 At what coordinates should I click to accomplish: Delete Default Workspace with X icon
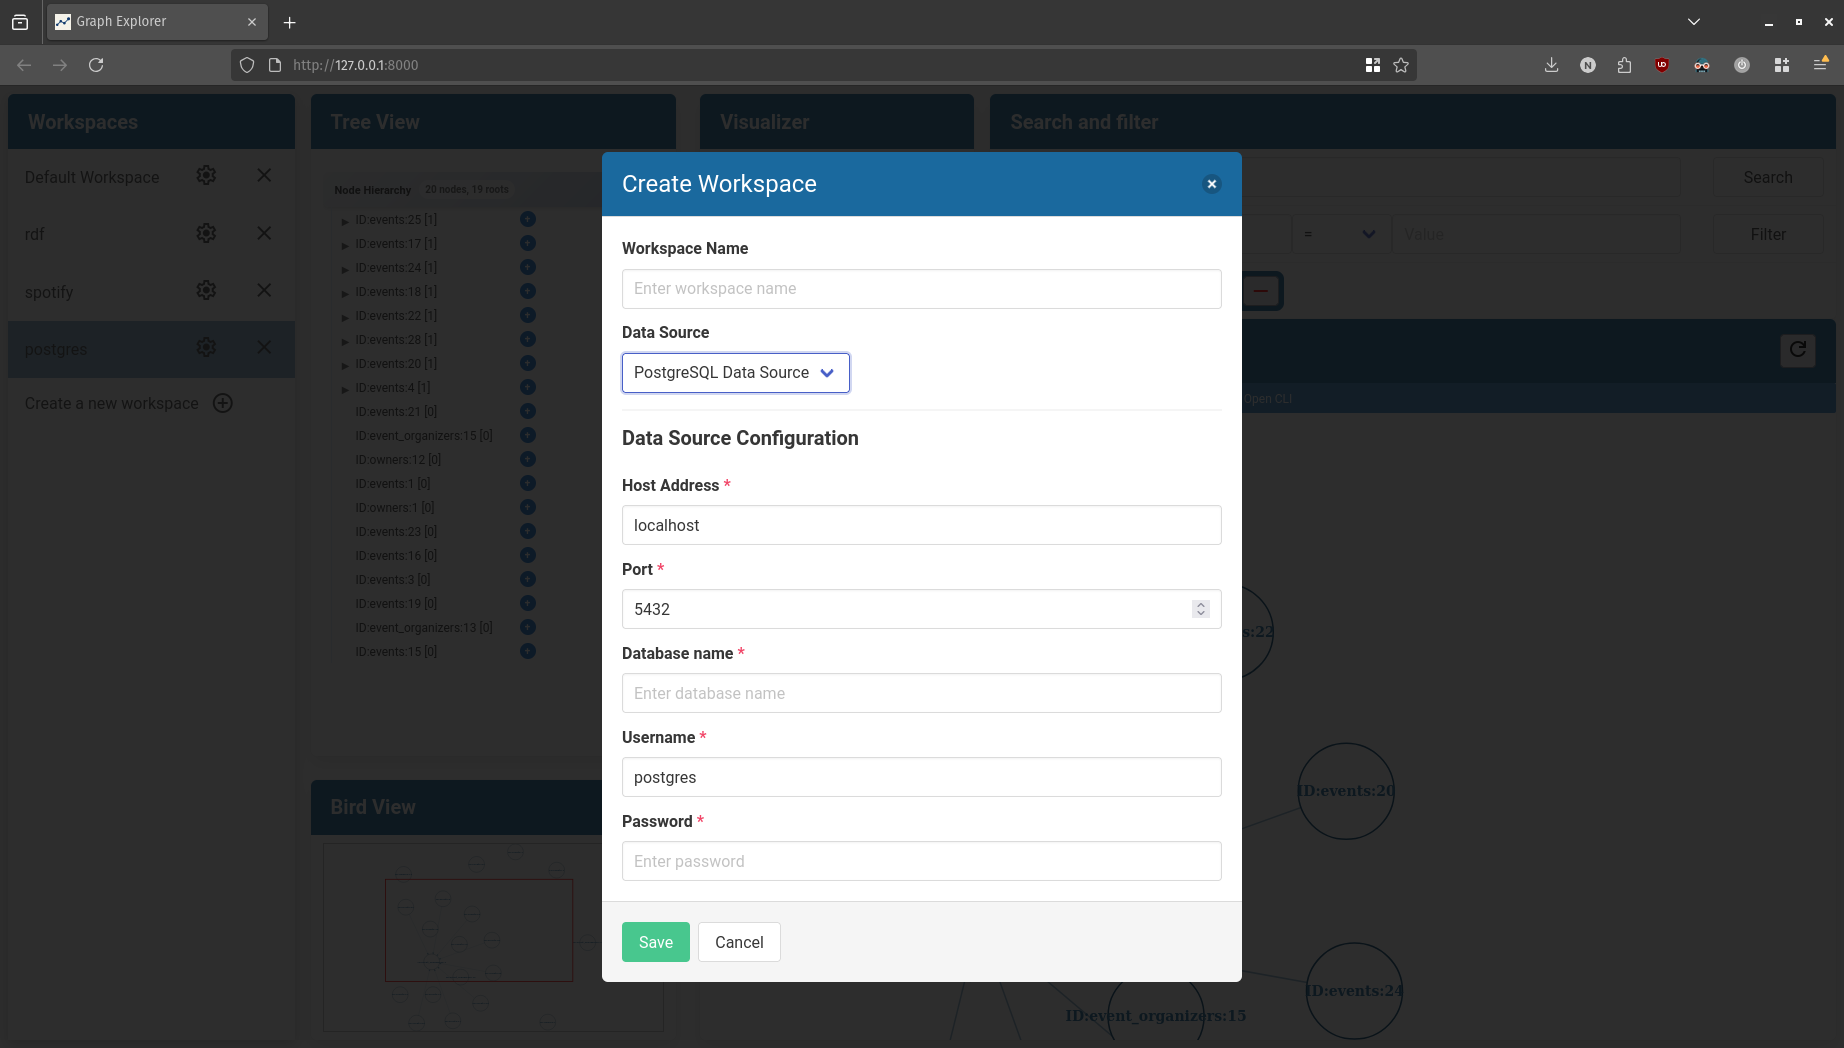264,175
